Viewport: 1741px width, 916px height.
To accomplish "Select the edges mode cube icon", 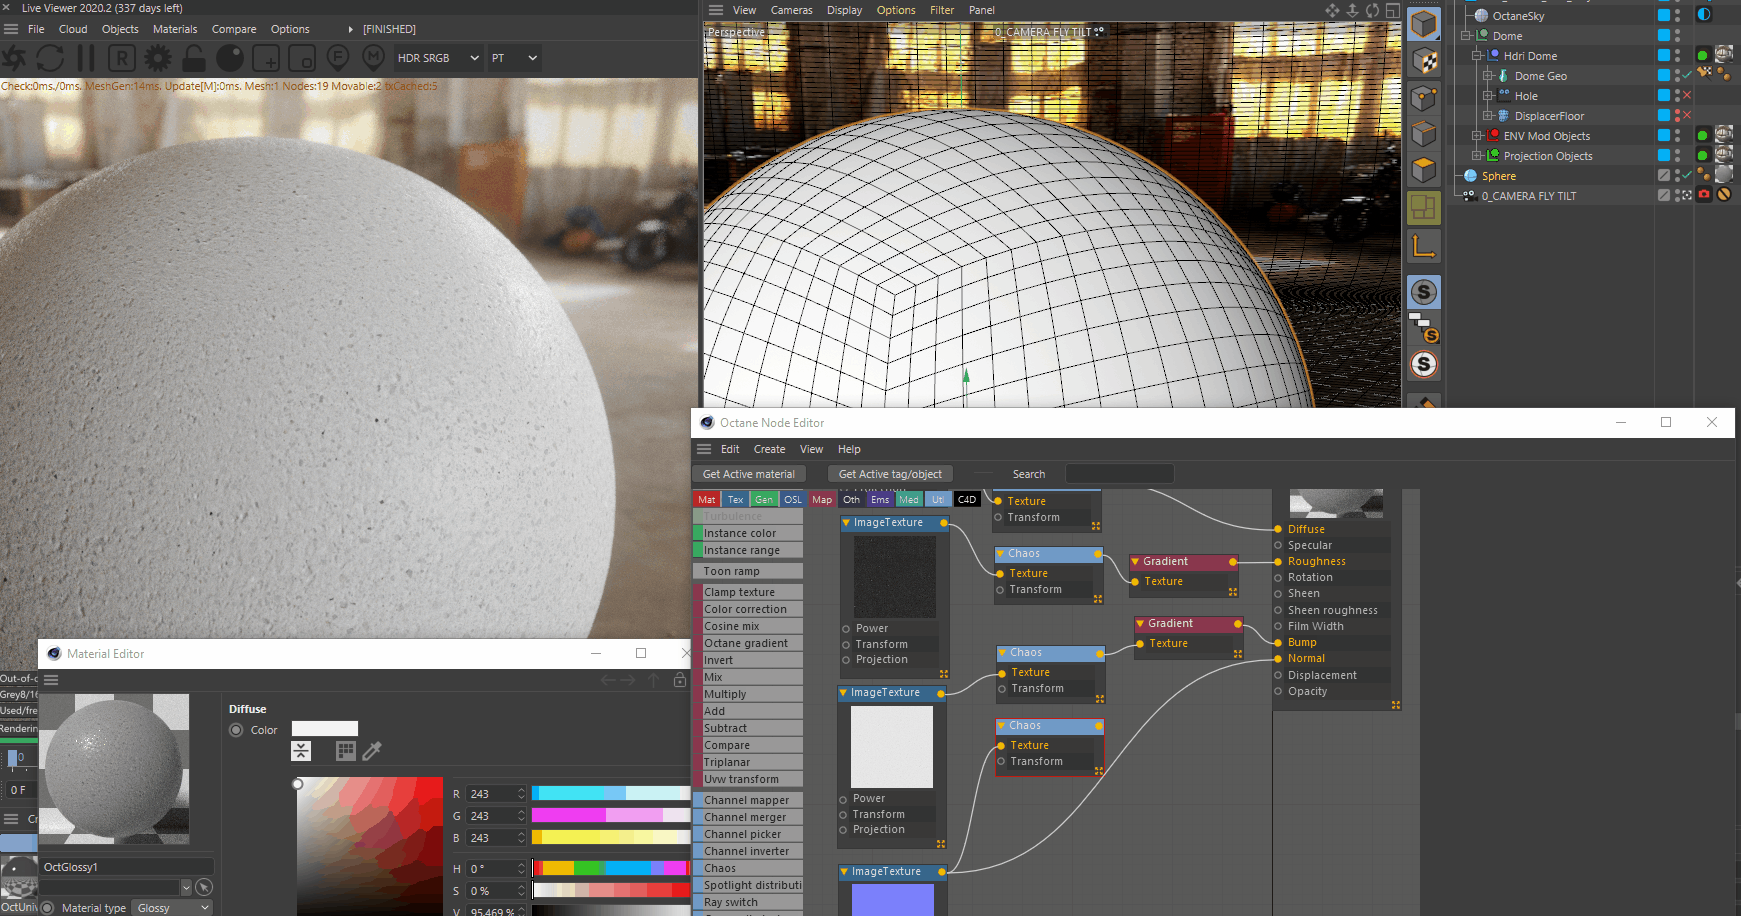I will click(x=1424, y=134).
